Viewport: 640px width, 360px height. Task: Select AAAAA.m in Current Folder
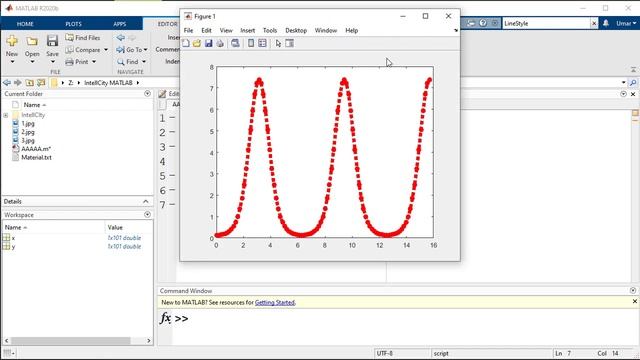36,149
